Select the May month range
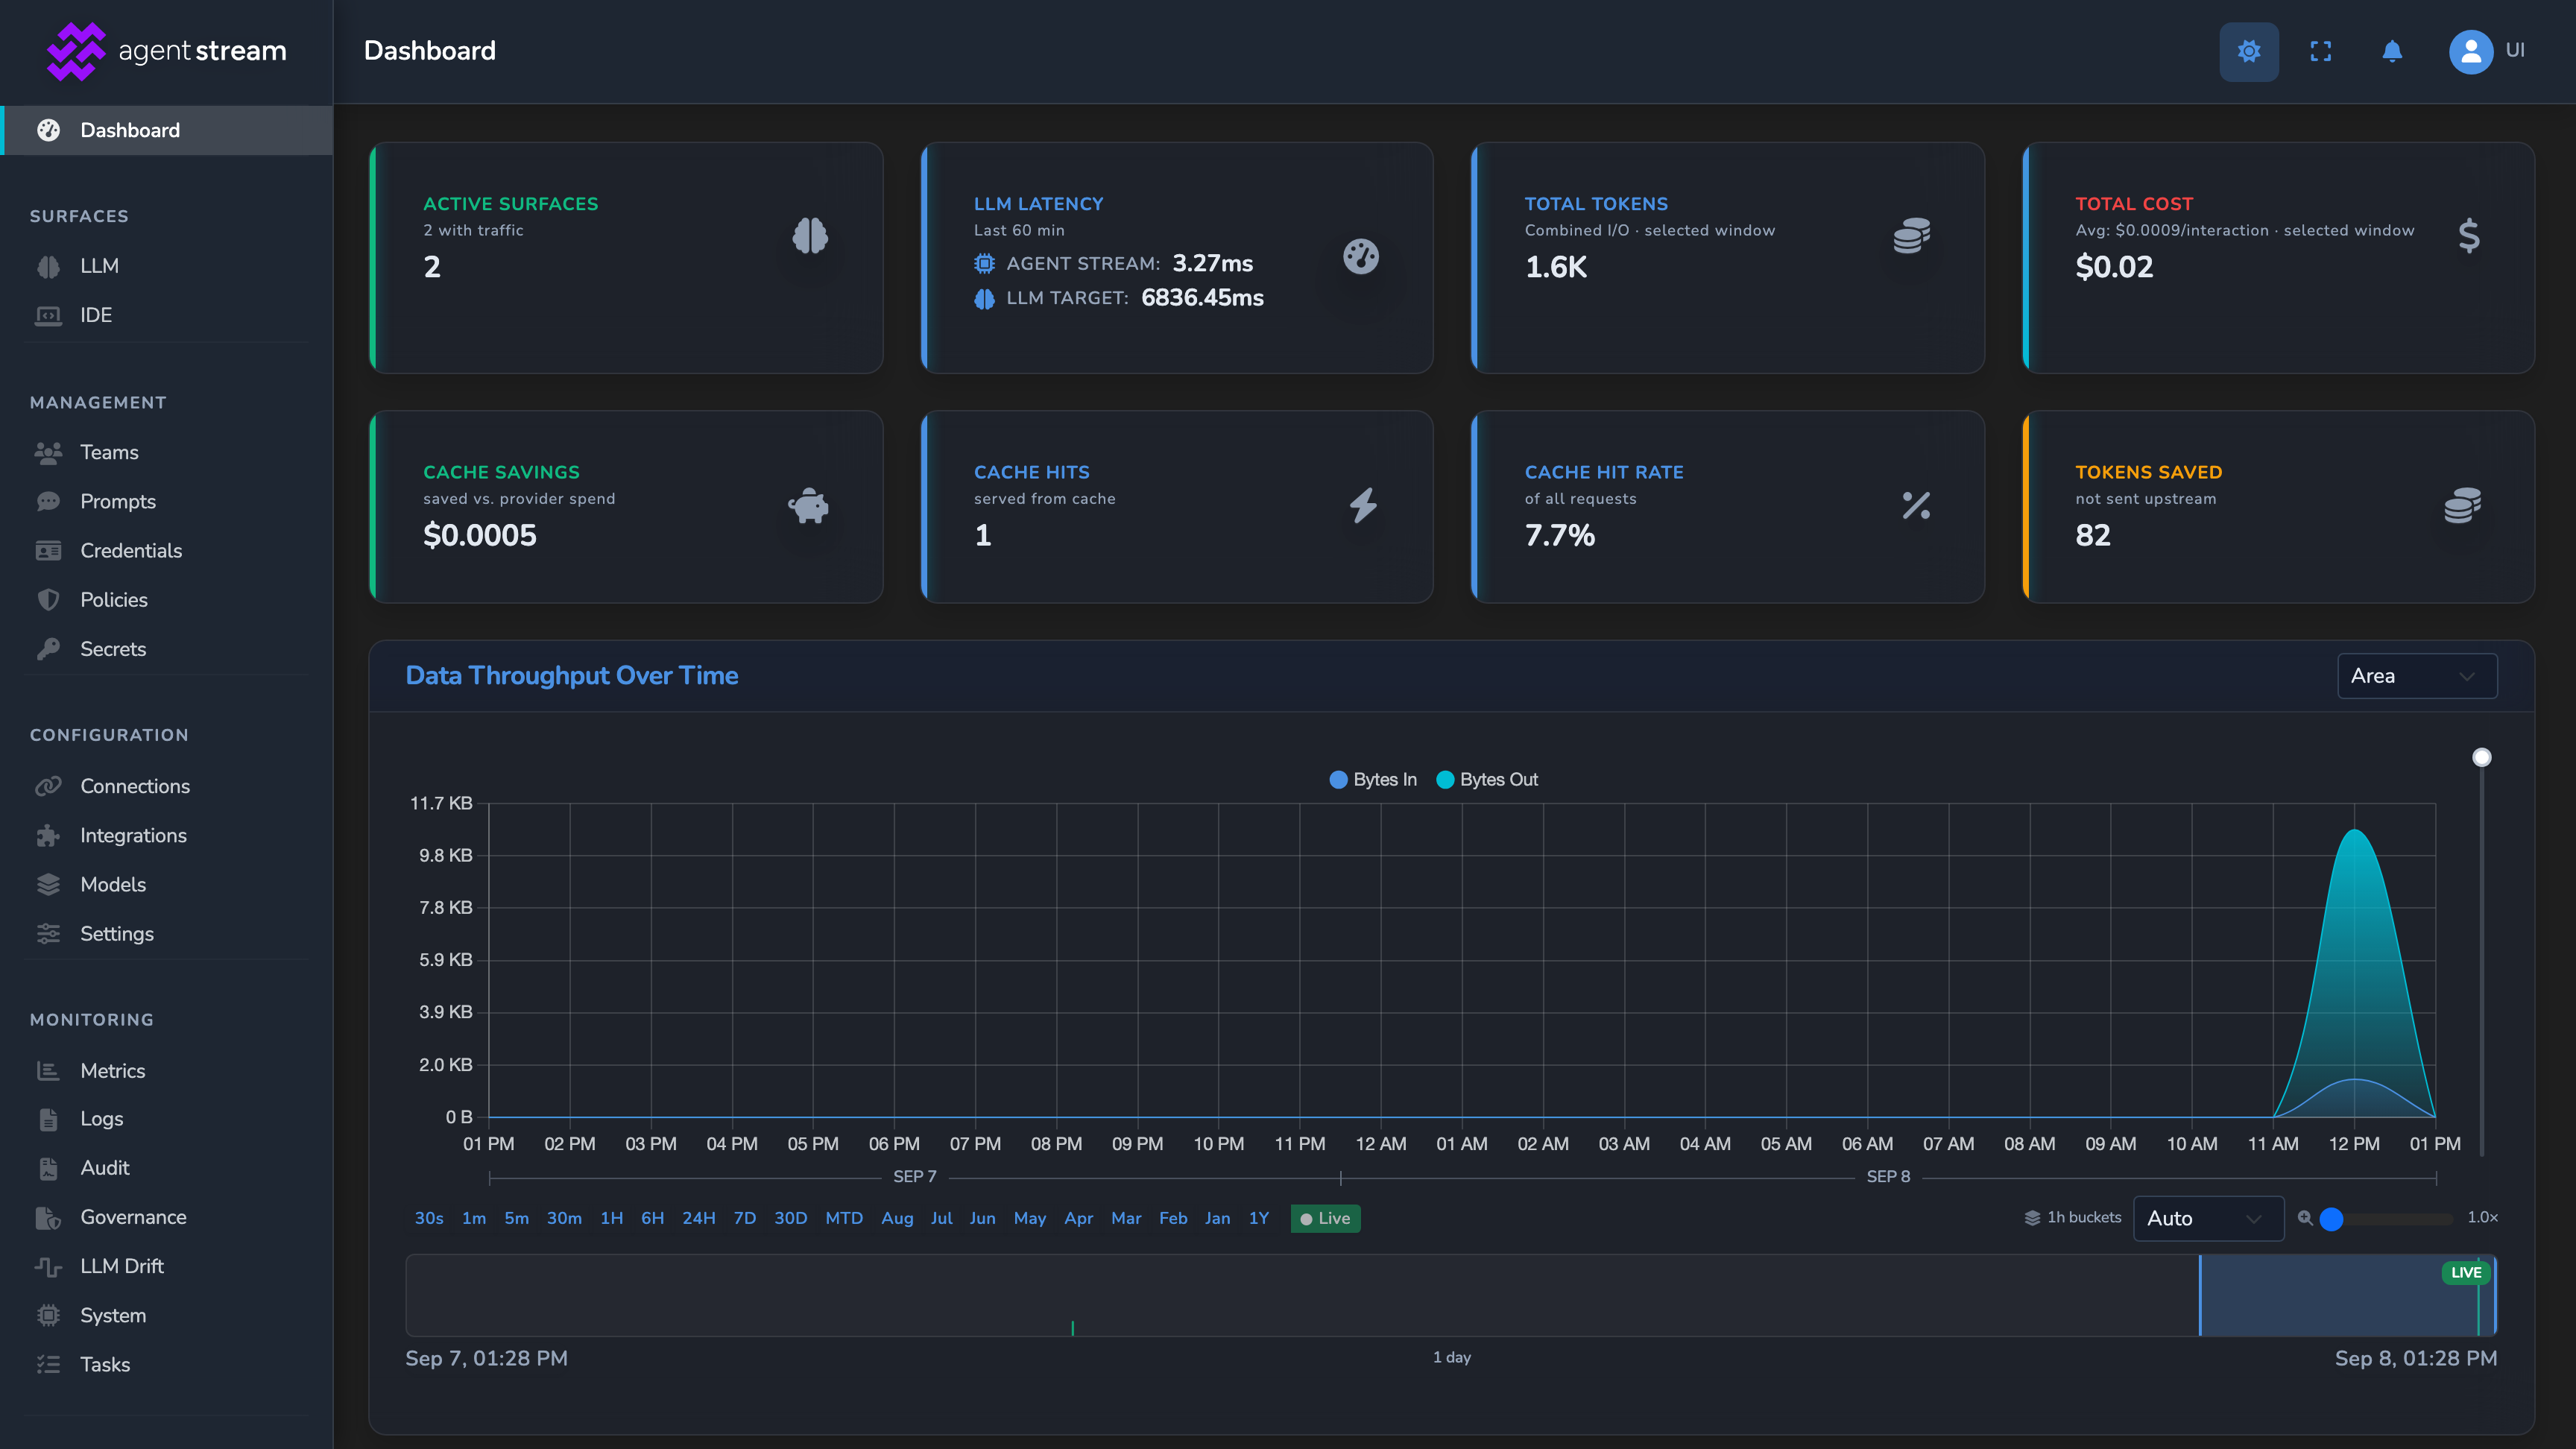 coord(1029,1218)
